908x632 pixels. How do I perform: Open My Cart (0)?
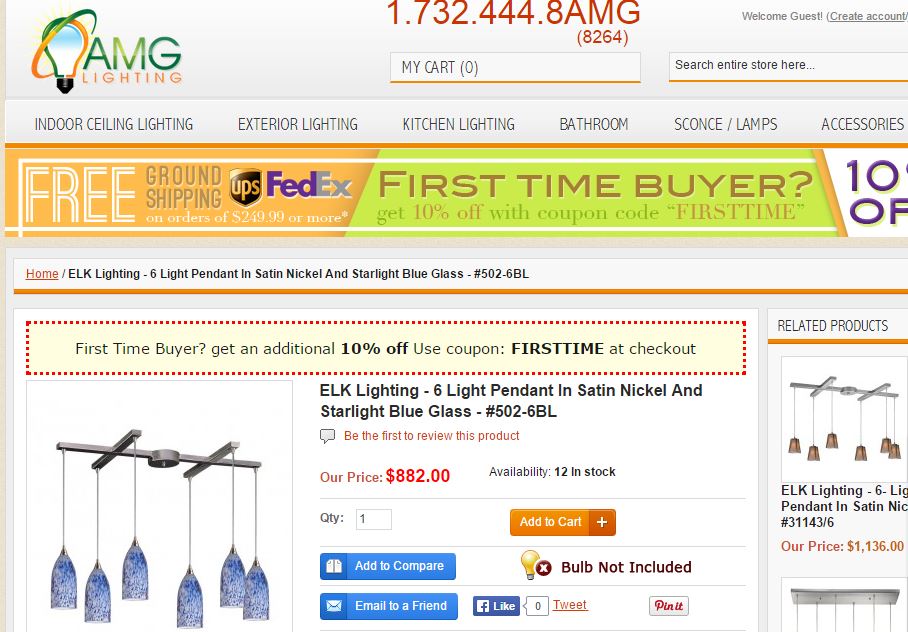coord(515,68)
